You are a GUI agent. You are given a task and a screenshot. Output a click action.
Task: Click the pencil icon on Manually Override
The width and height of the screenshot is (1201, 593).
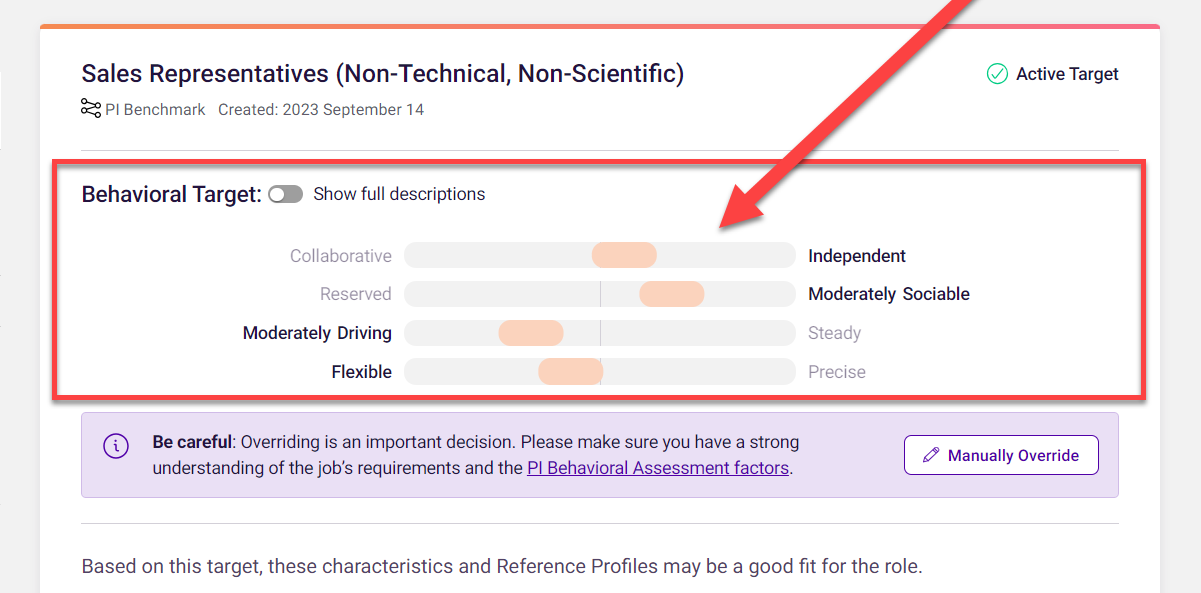point(931,455)
